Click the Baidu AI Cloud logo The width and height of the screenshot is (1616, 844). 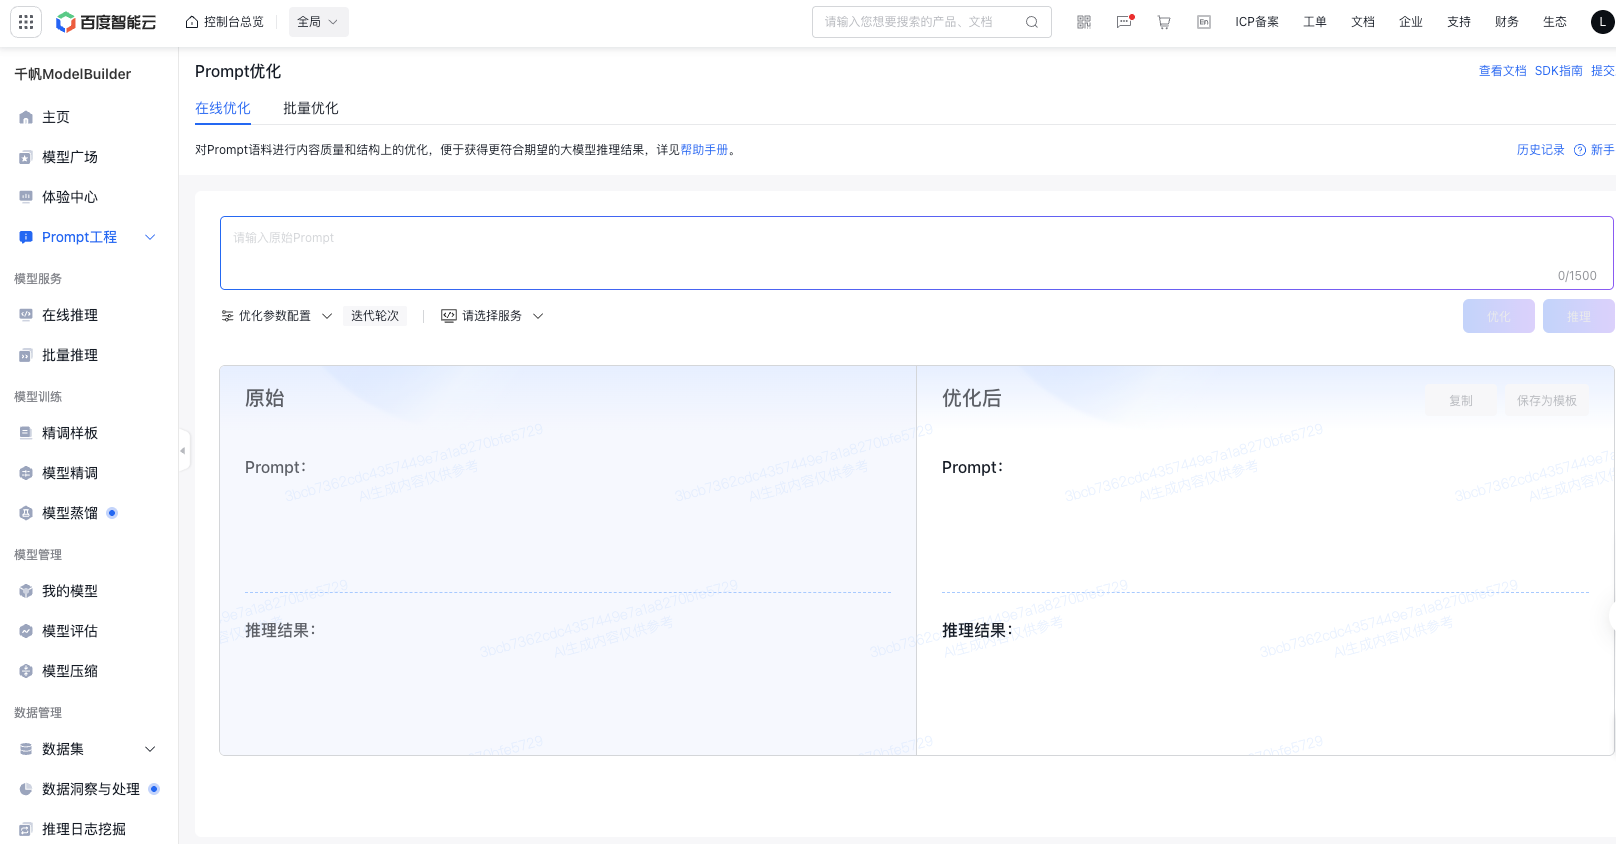(106, 22)
